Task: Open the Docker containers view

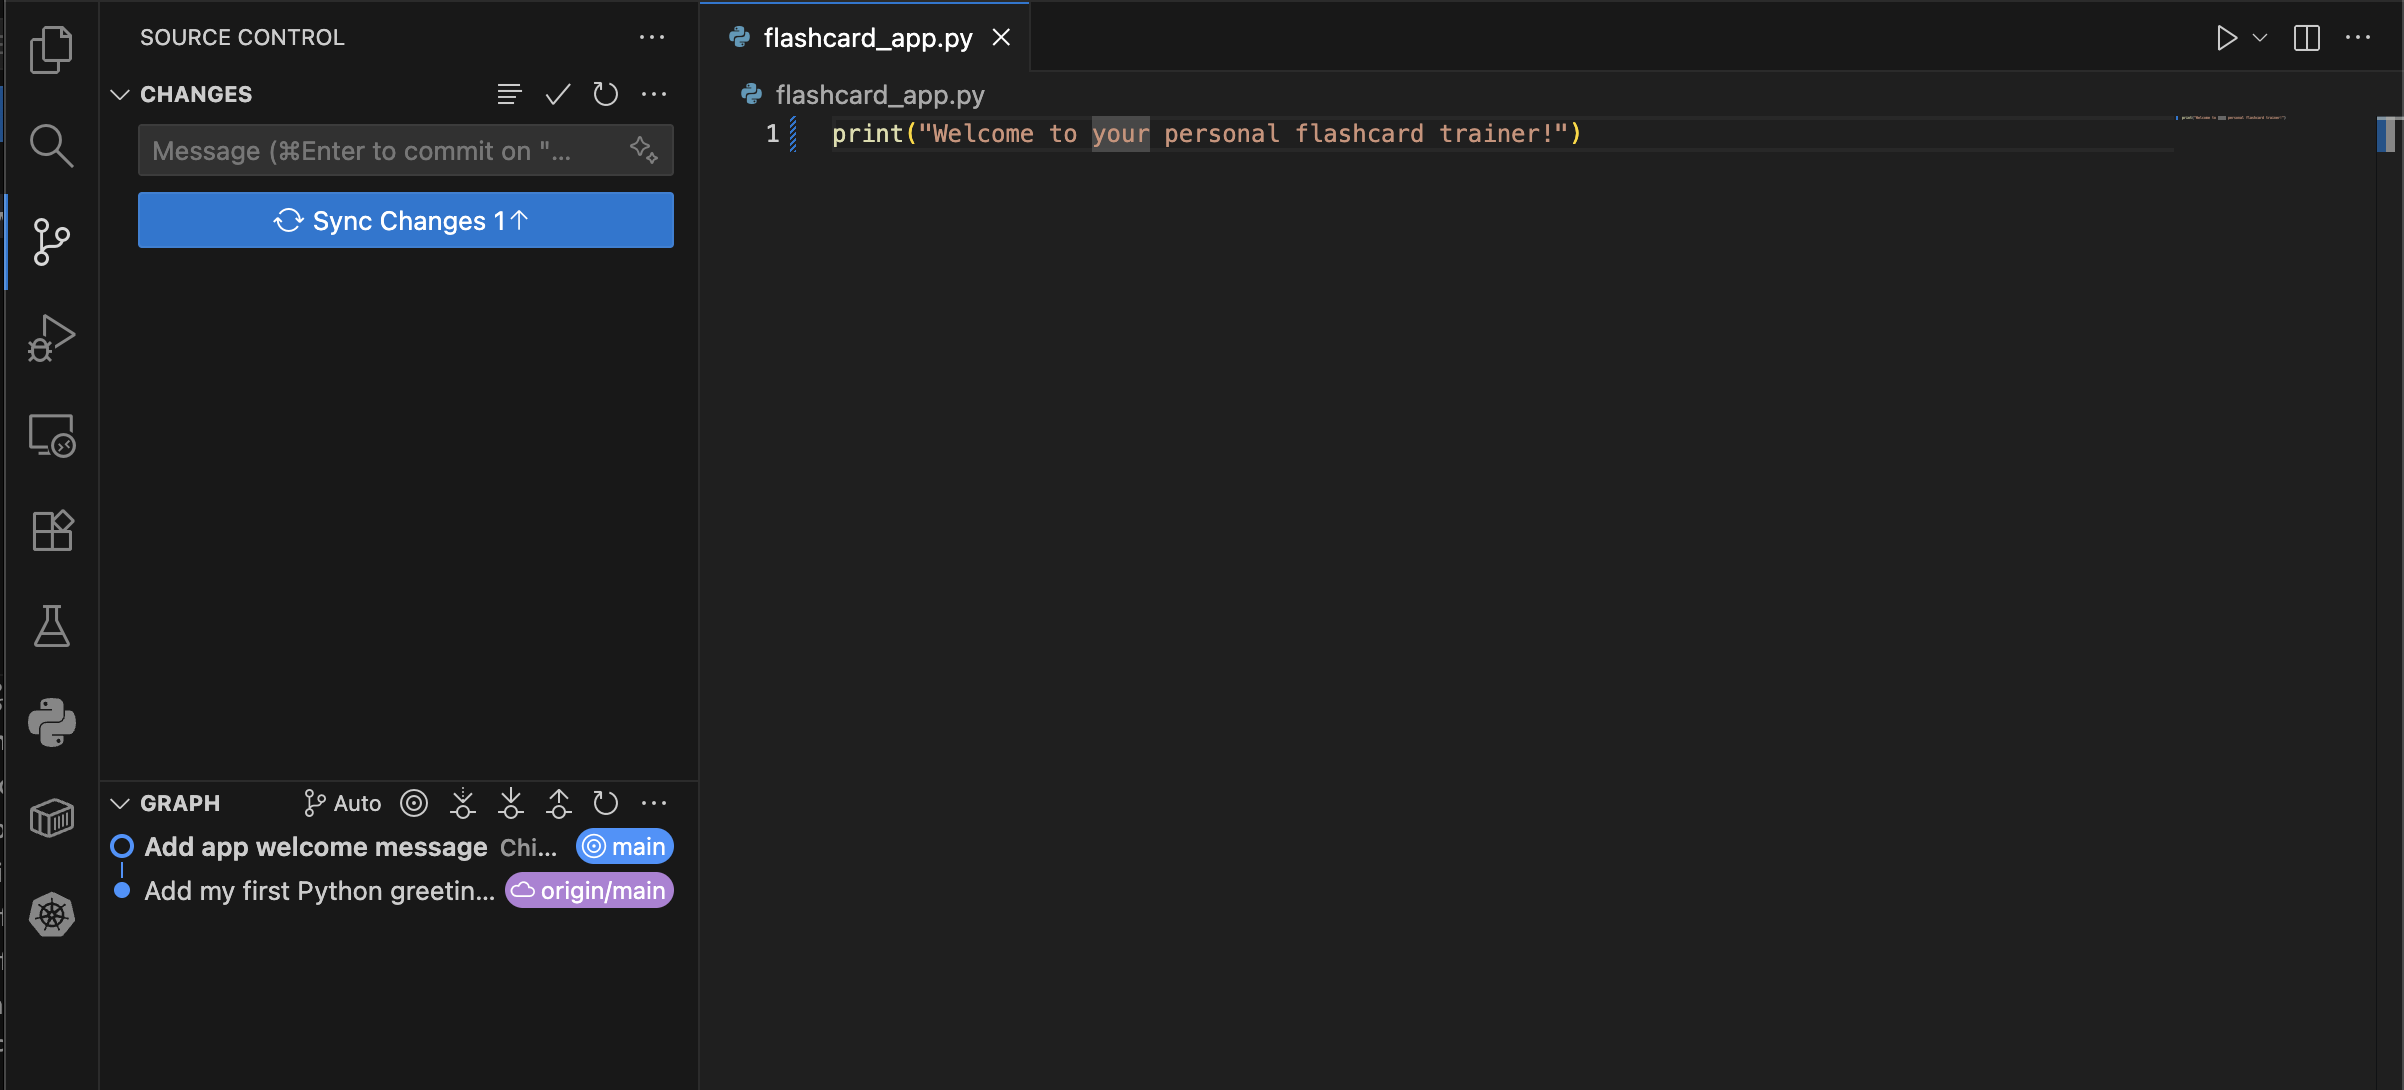Action: (x=51, y=817)
